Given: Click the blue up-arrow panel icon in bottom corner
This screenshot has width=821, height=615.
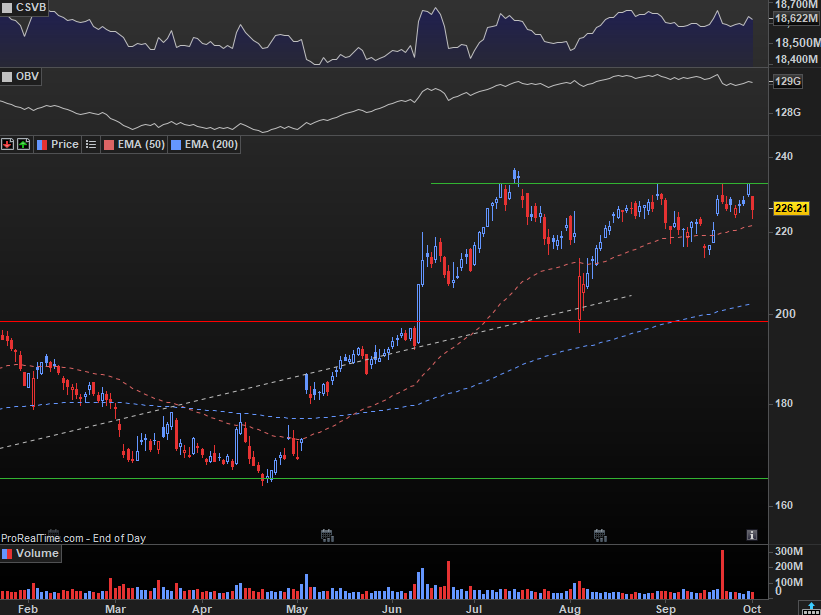Looking at the screenshot, I should (x=809, y=609).
